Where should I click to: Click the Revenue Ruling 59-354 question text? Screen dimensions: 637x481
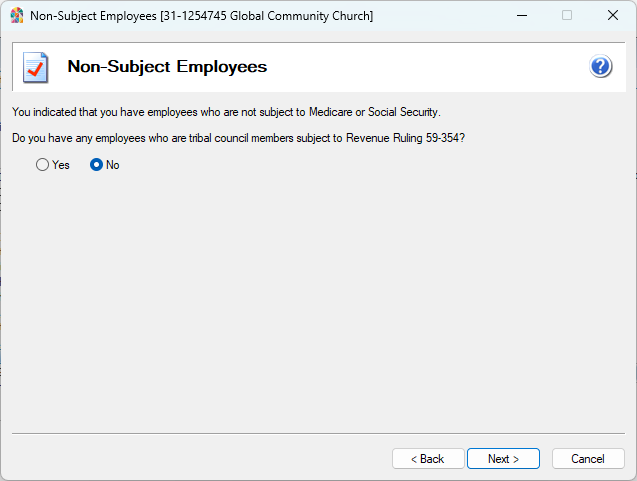238,137
